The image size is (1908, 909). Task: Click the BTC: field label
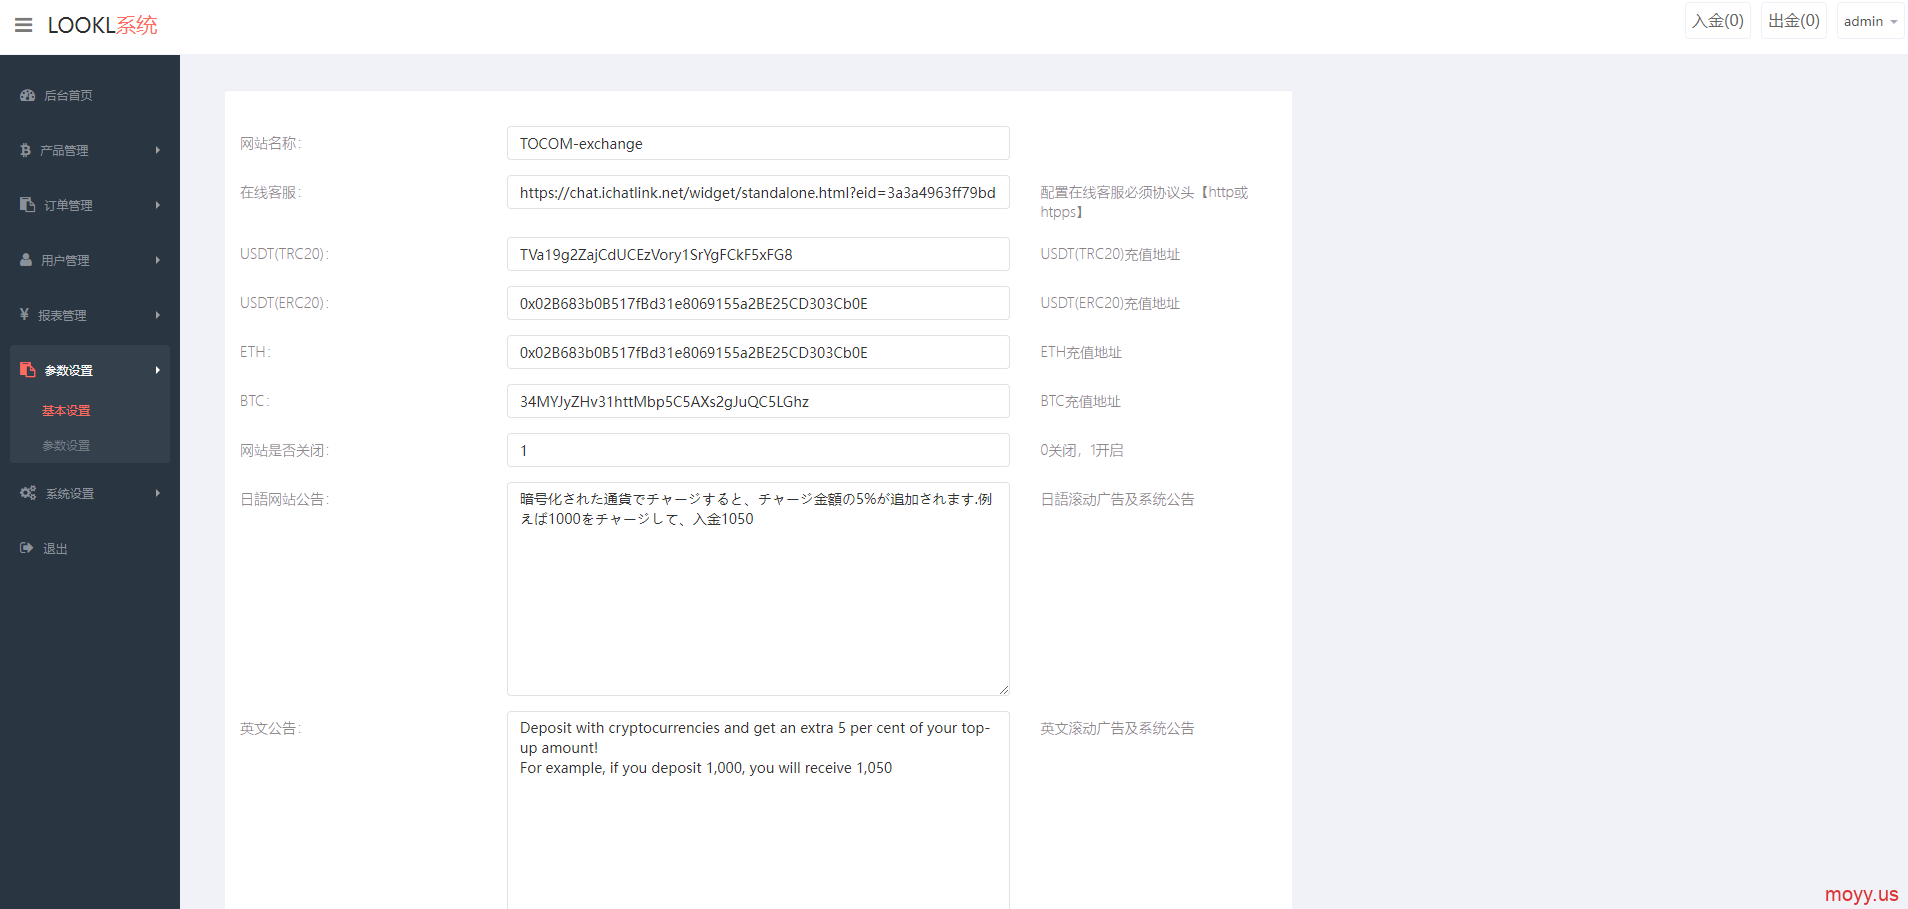click(254, 401)
